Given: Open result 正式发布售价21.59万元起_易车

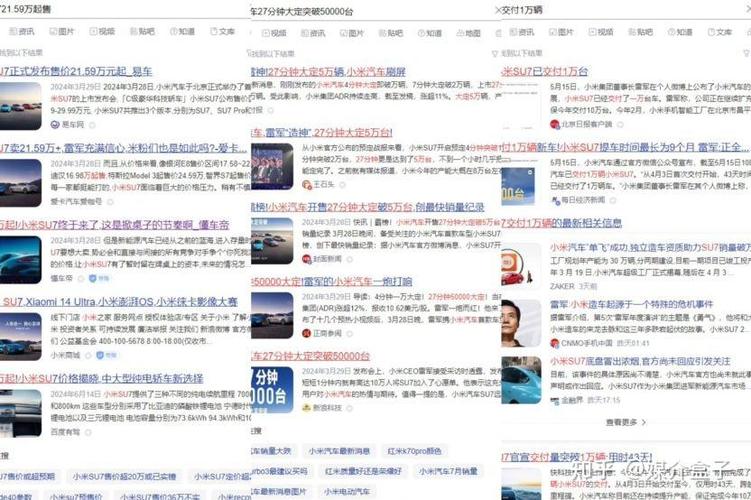Looking at the screenshot, I should coord(76,71).
